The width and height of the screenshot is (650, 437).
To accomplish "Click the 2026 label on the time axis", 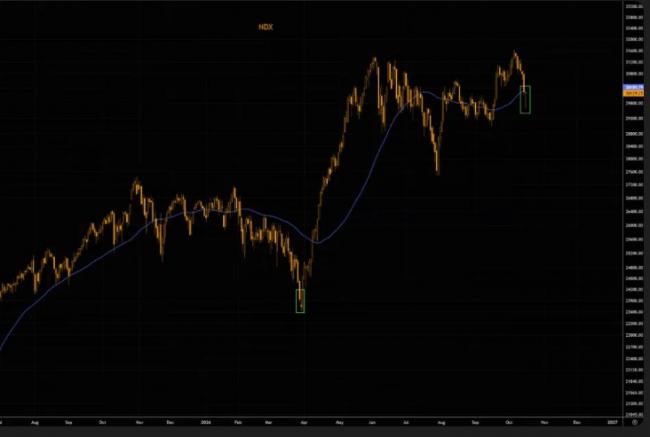I will click(x=206, y=422).
